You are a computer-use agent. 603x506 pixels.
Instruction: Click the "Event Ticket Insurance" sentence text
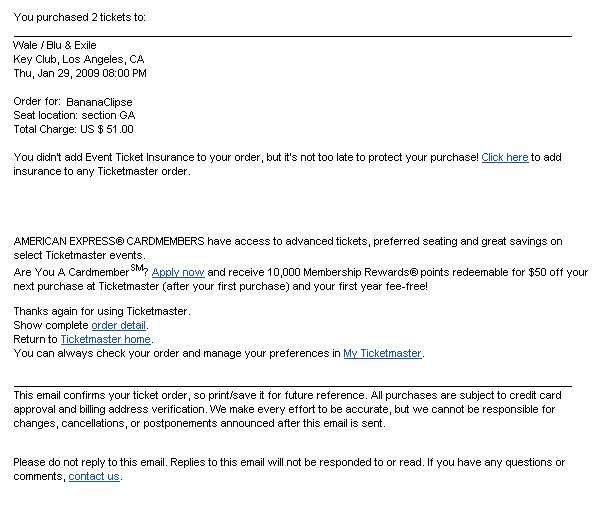(200, 158)
